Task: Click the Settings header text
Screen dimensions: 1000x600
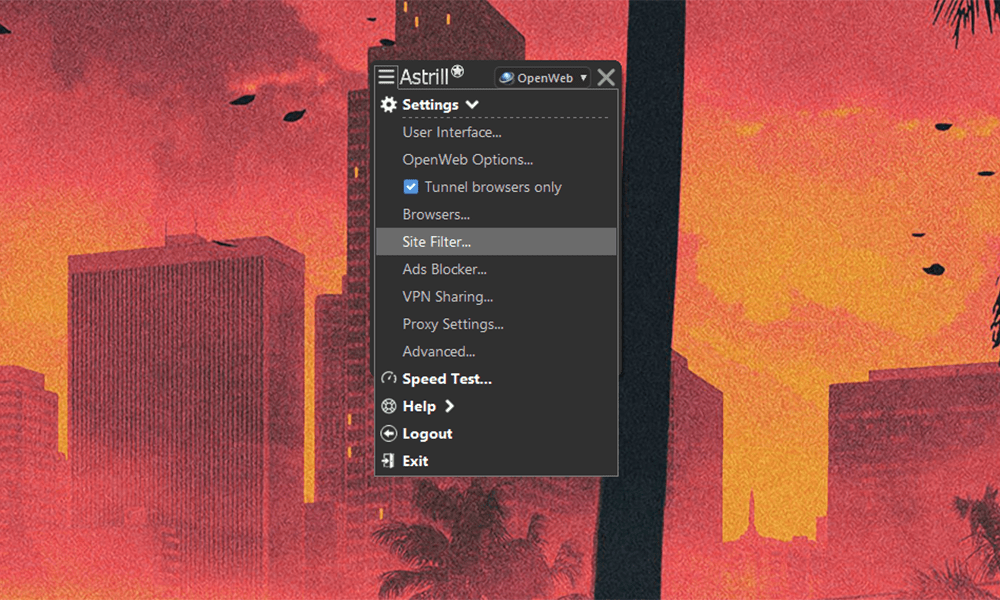Action: click(430, 105)
